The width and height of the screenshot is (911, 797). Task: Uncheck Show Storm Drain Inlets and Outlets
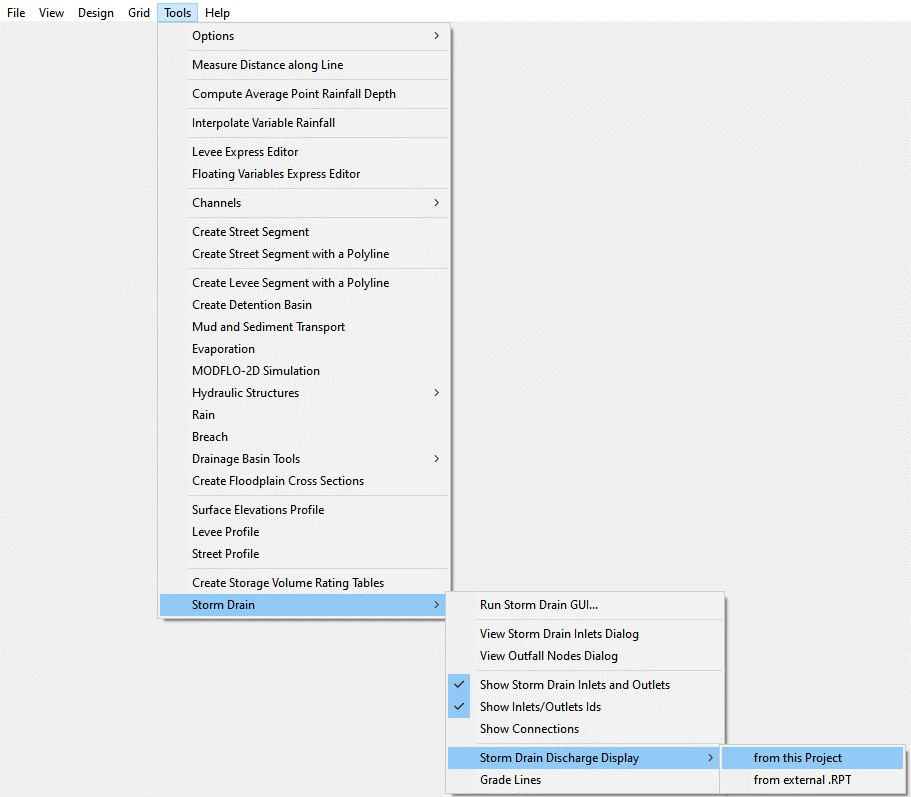click(574, 685)
